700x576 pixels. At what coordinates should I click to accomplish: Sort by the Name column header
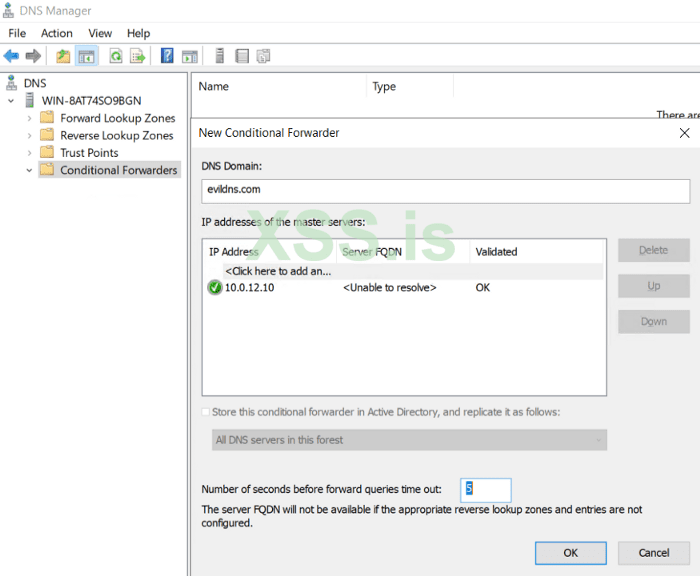click(279, 86)
